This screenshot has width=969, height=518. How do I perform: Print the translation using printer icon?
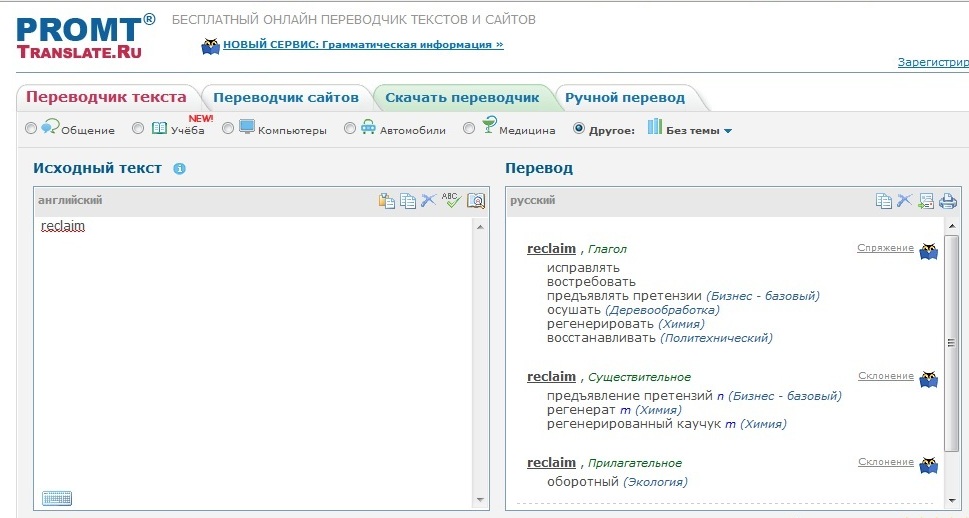(948, 201)
